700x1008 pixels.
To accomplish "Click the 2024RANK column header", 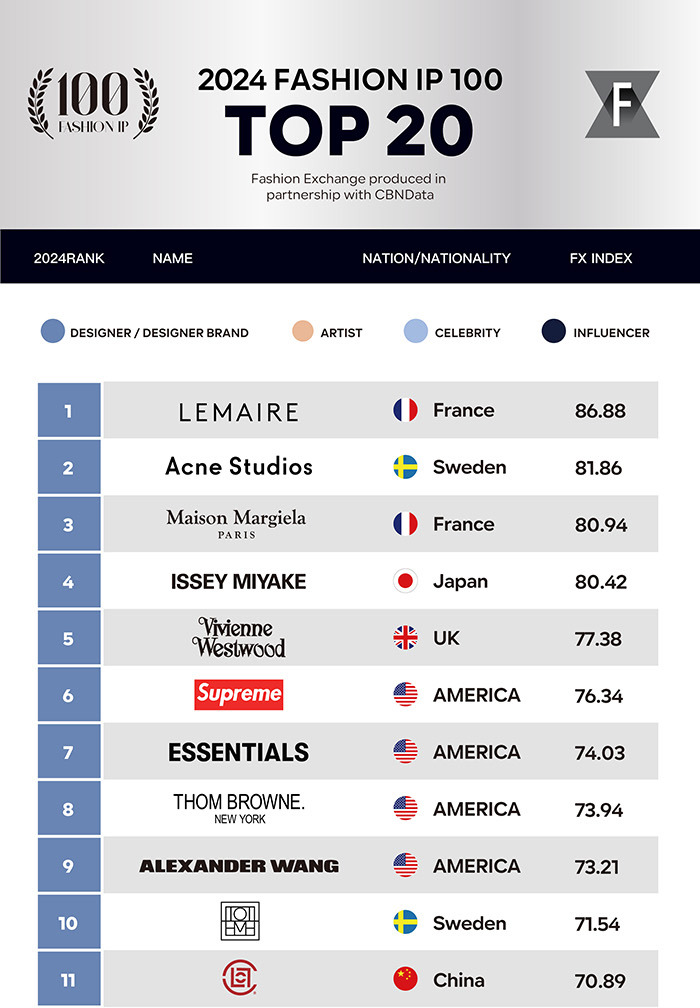I will pos(69,258).
